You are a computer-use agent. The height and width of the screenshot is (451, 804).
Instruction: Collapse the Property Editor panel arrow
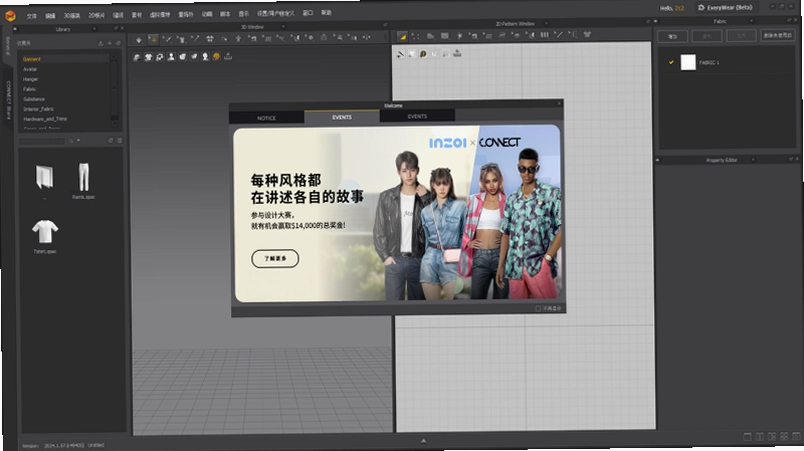tap(657, 160)
